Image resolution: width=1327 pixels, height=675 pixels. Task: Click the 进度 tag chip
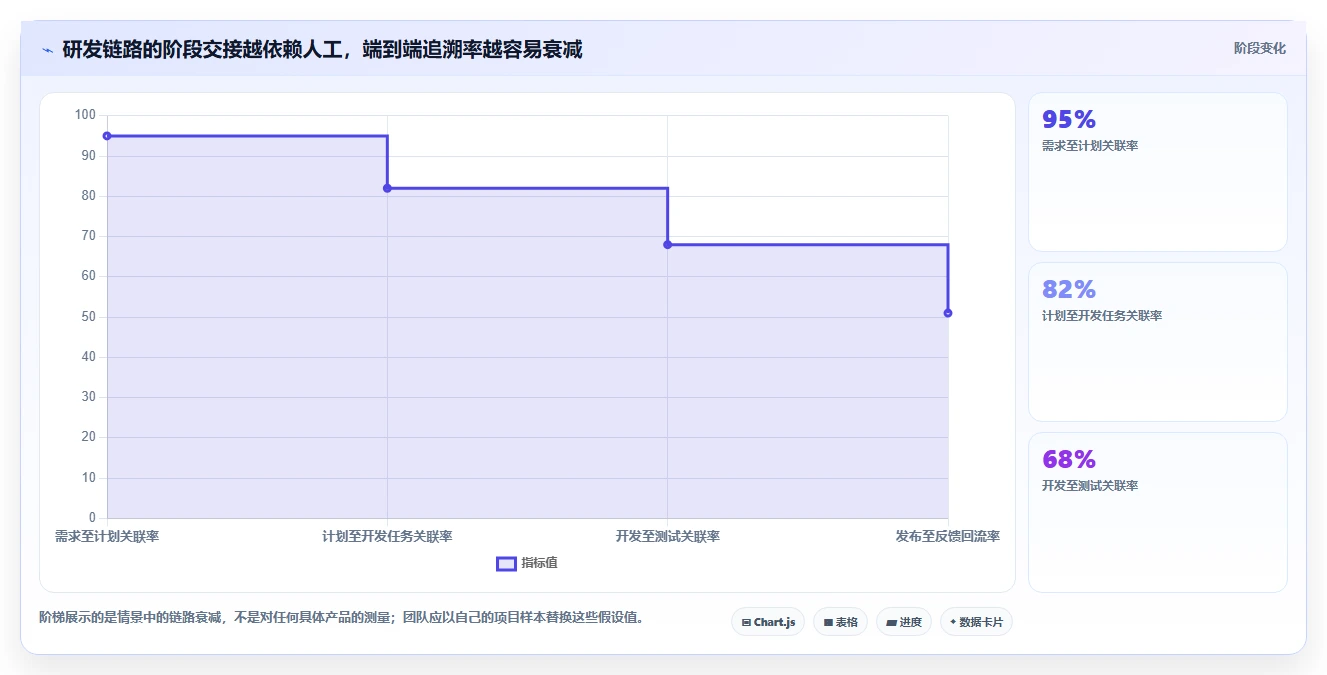coord(904,622)
